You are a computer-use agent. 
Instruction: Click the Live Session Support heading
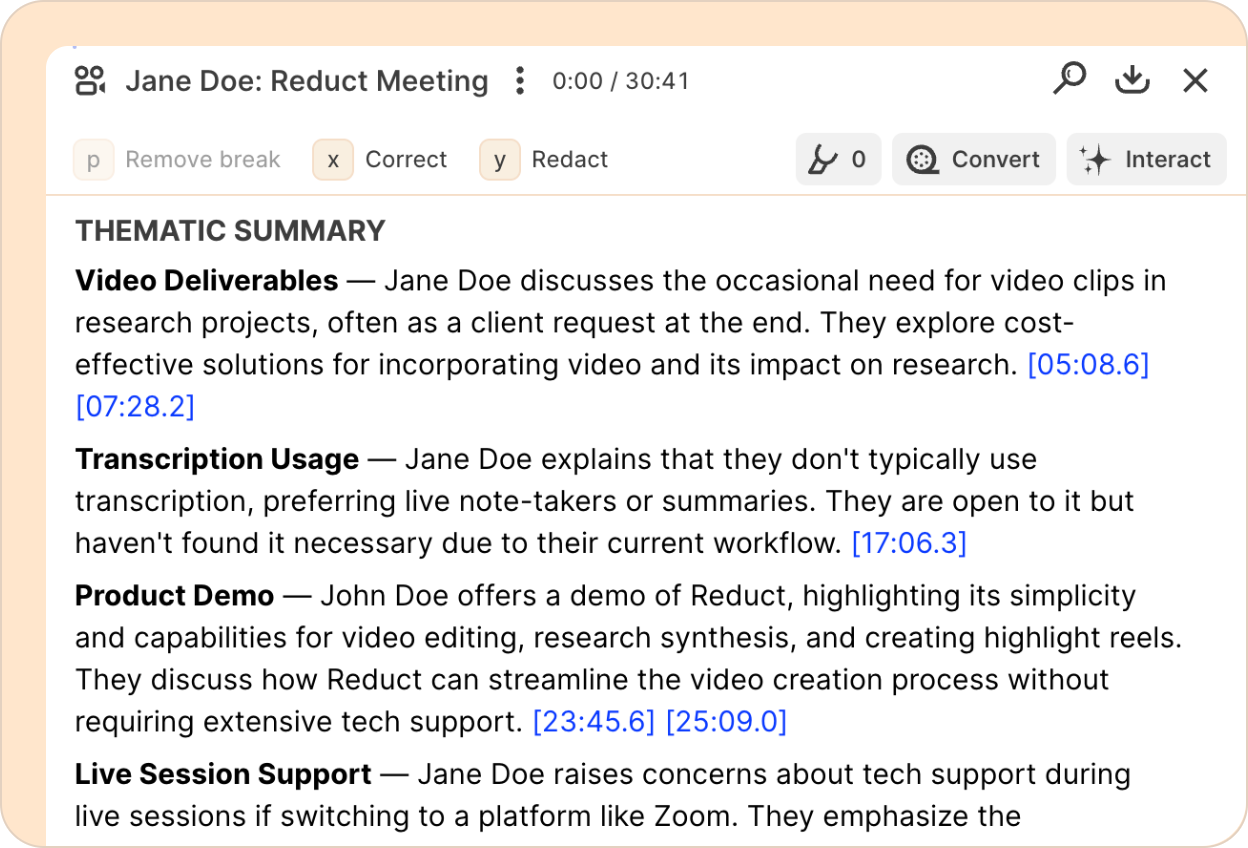click(x=223, y=774)
